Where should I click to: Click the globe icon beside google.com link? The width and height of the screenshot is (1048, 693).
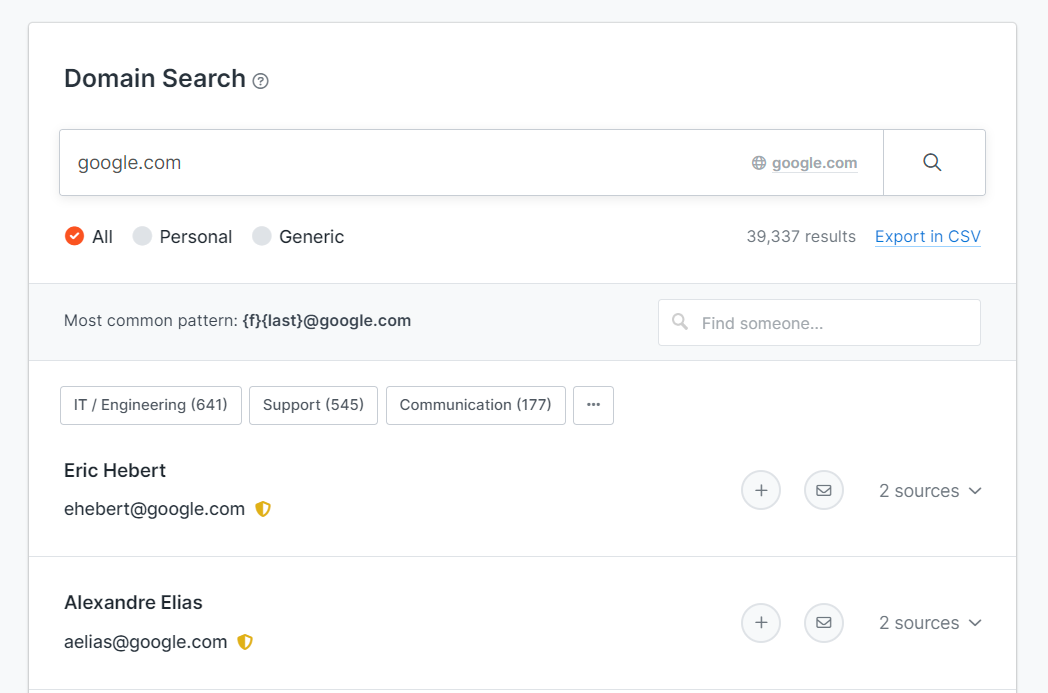[x=759, y=163]
